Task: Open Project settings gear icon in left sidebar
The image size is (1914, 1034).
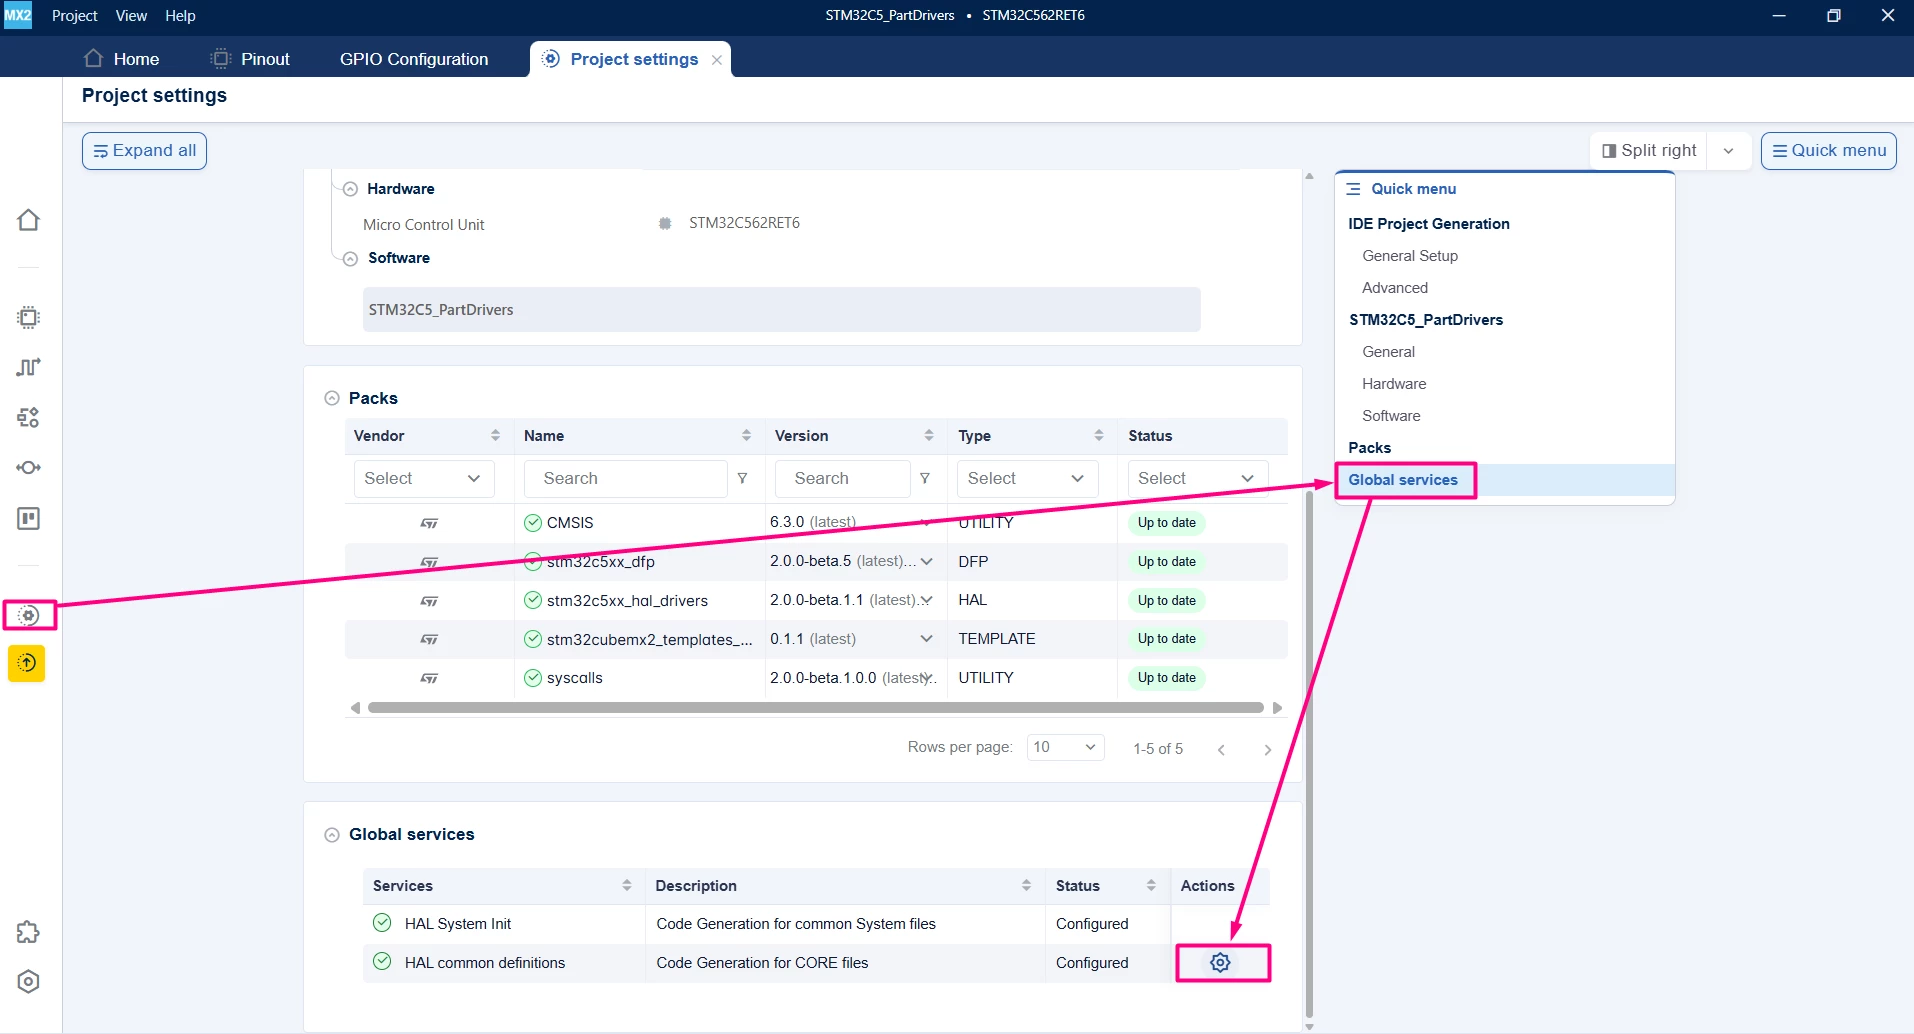Action: coord(29,615)
